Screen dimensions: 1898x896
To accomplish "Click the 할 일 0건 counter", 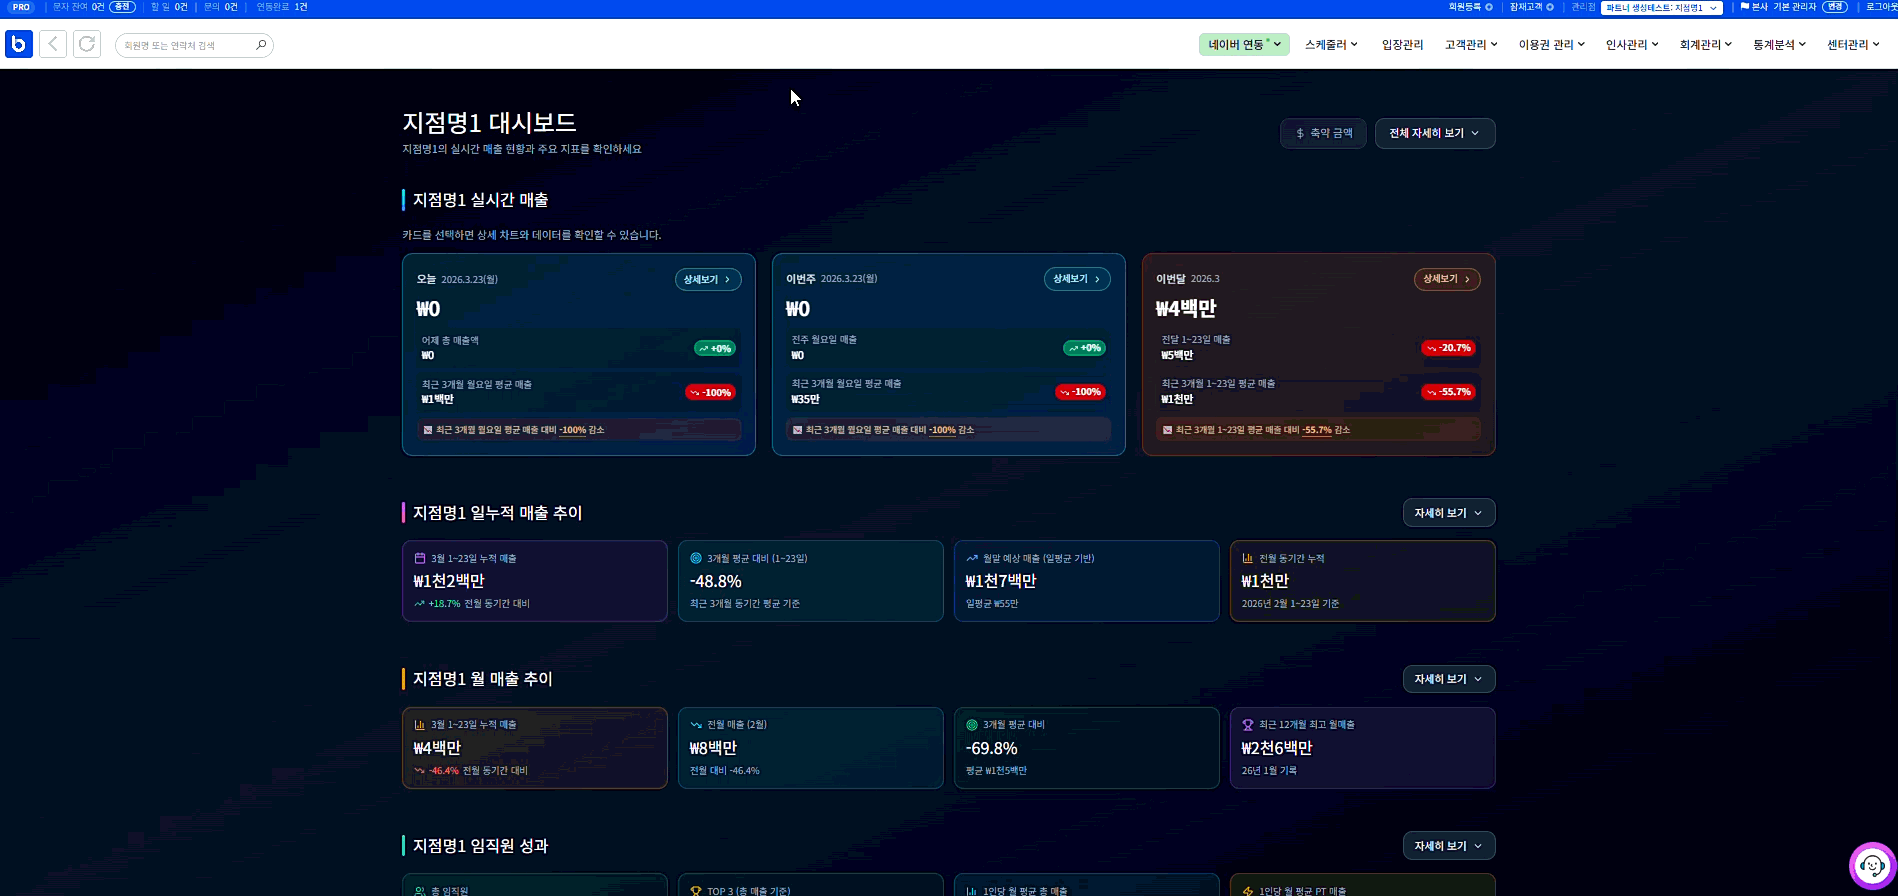I will (x=169, y=7).
